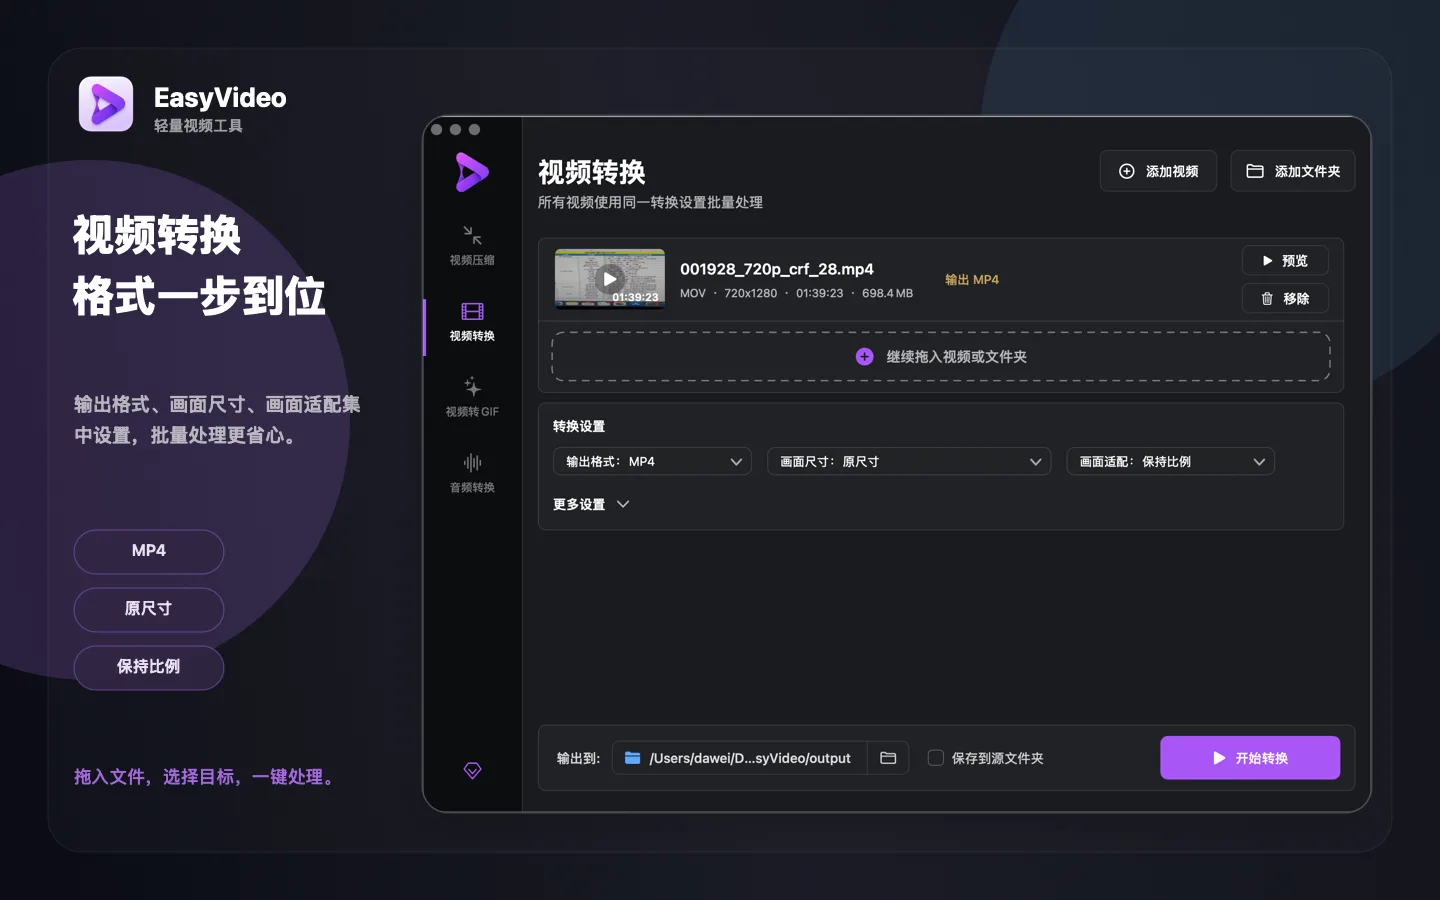This screenshot has width=1440, height=900.
Task: Click the 输出到: label
Action: pos(578,758)
